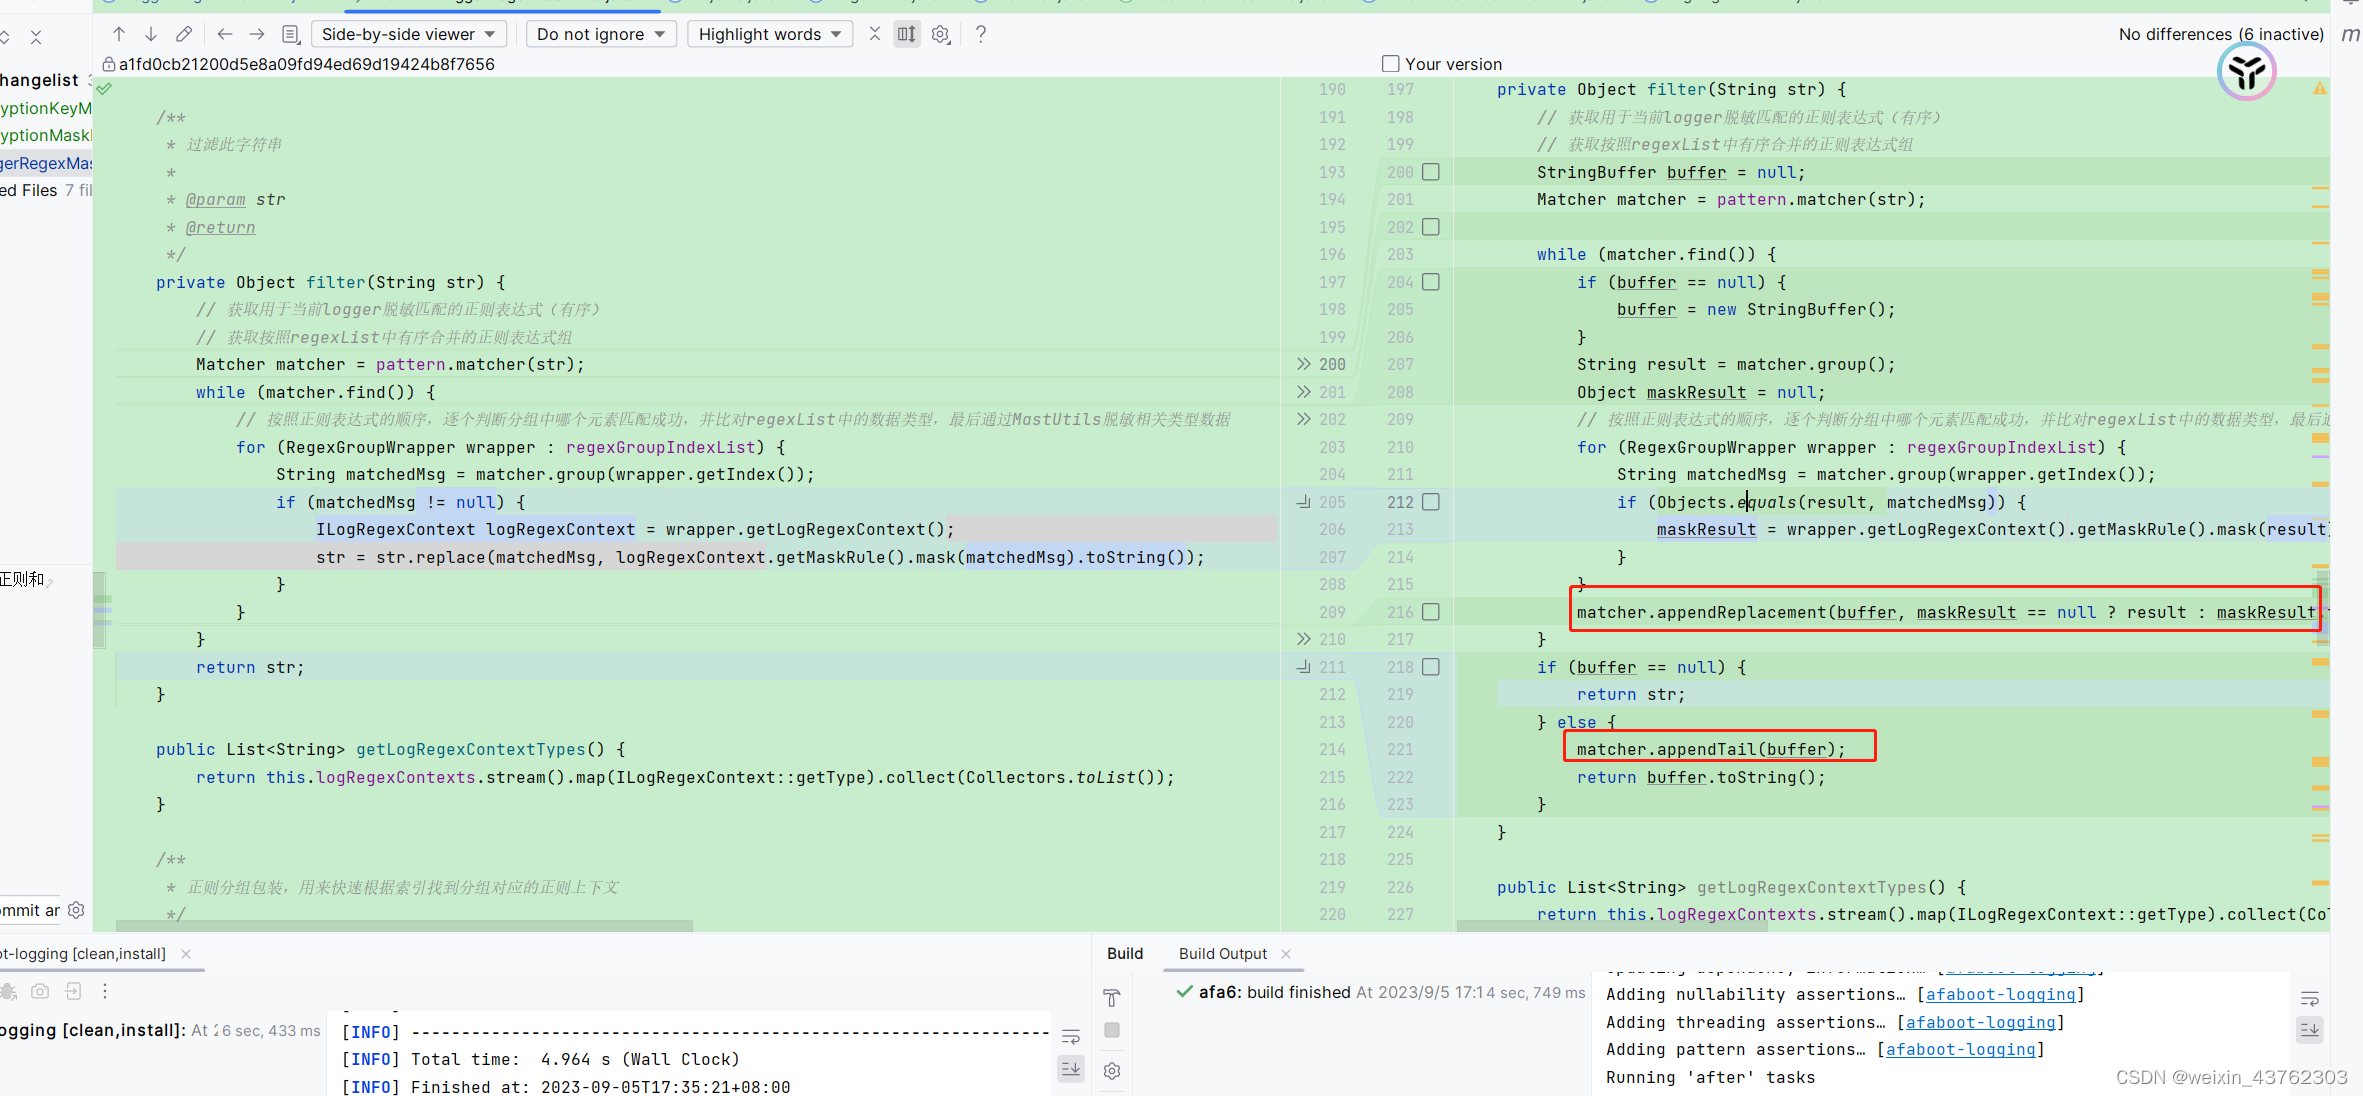Switch to the Build Output tab
Viewport: 2363px width, 1096px height.
coord(1221,953)
